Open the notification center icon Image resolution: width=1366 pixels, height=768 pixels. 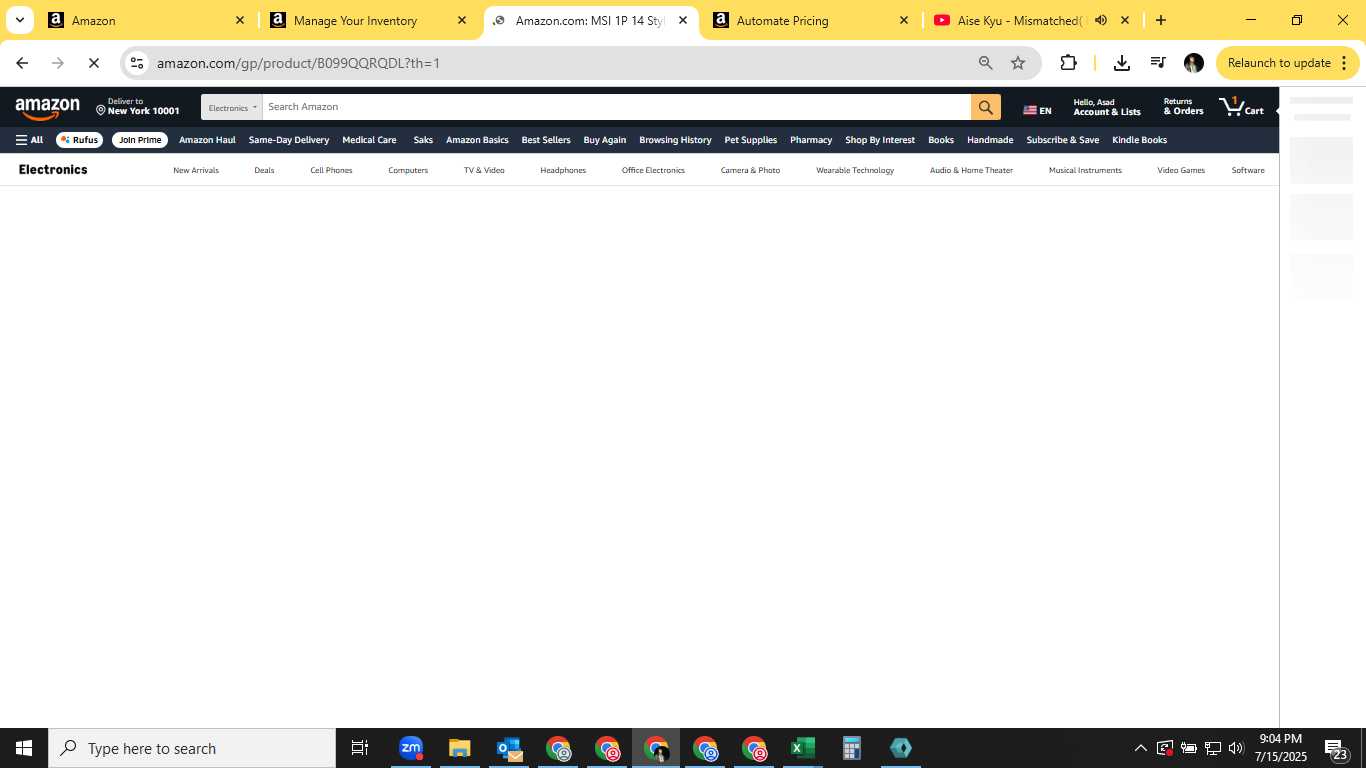[x=1337, y=748]
